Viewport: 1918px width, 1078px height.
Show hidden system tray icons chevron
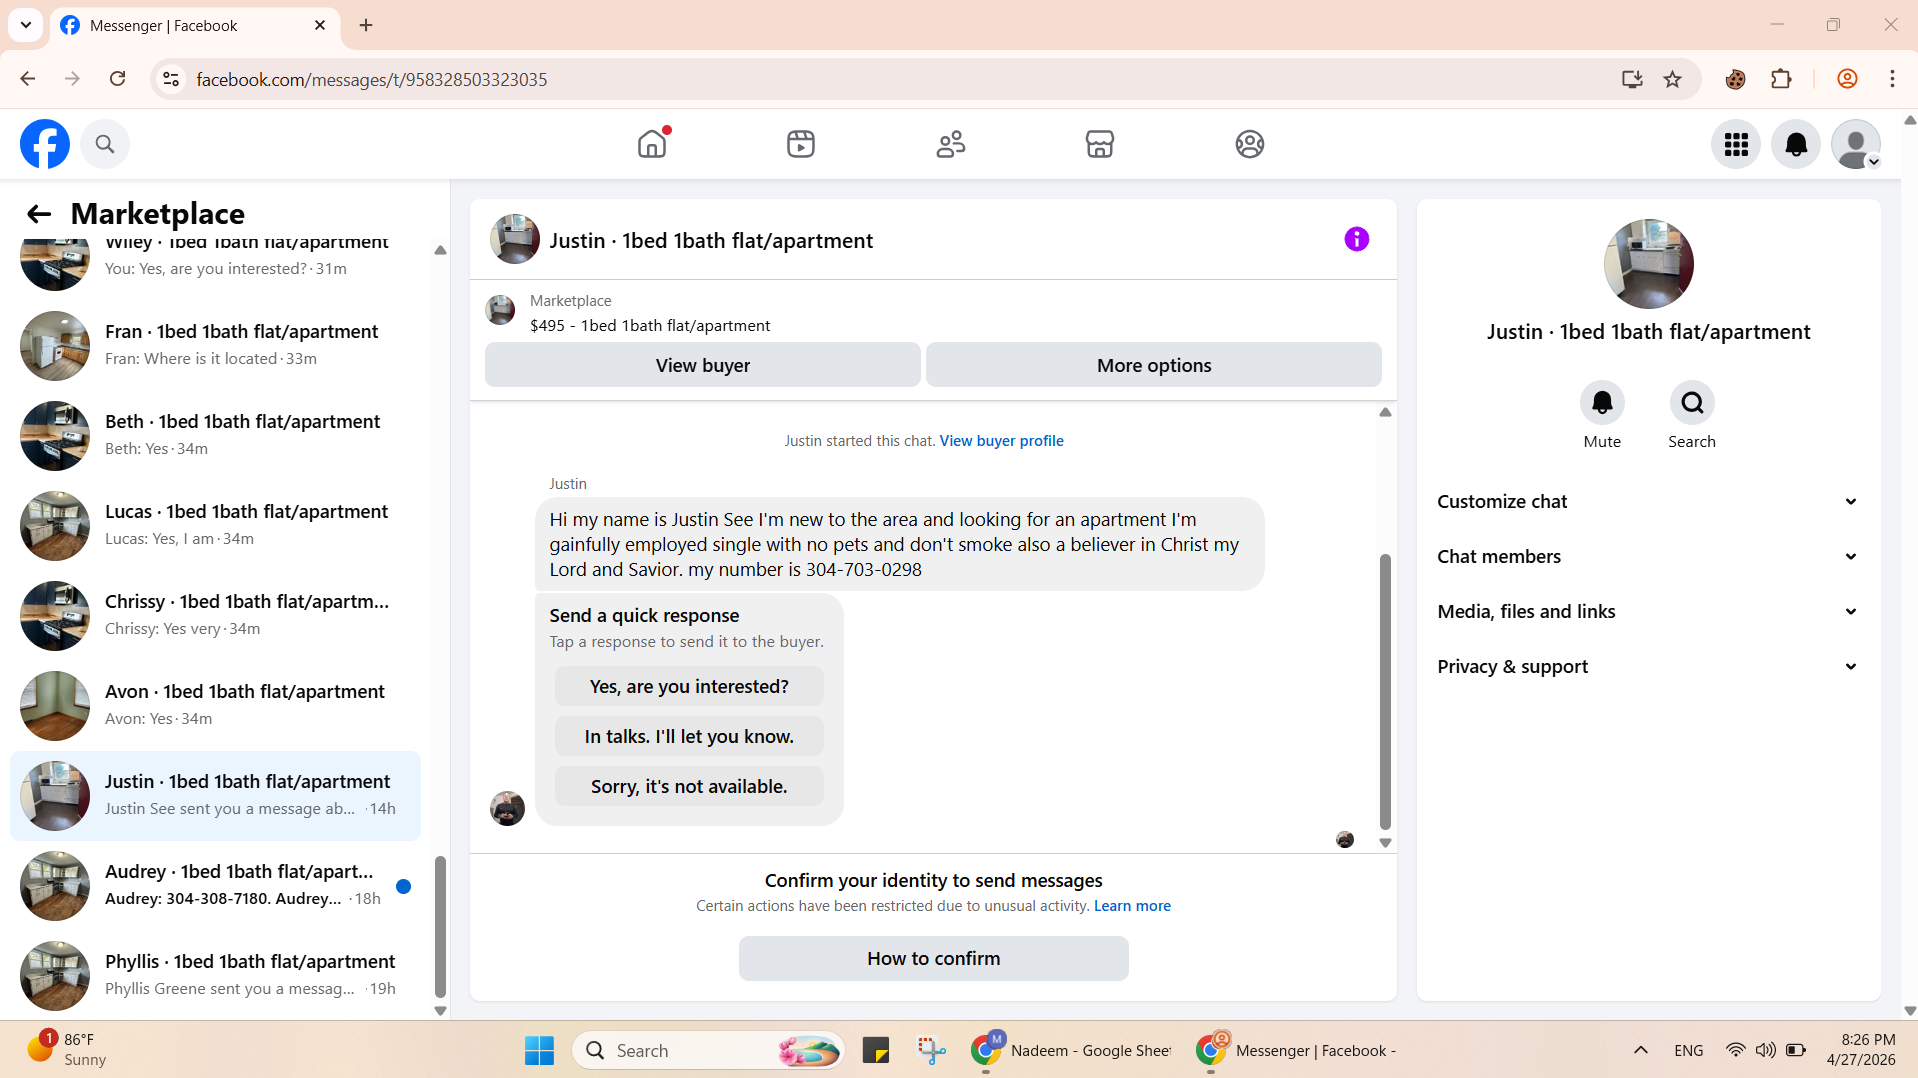(1641, 1050)
